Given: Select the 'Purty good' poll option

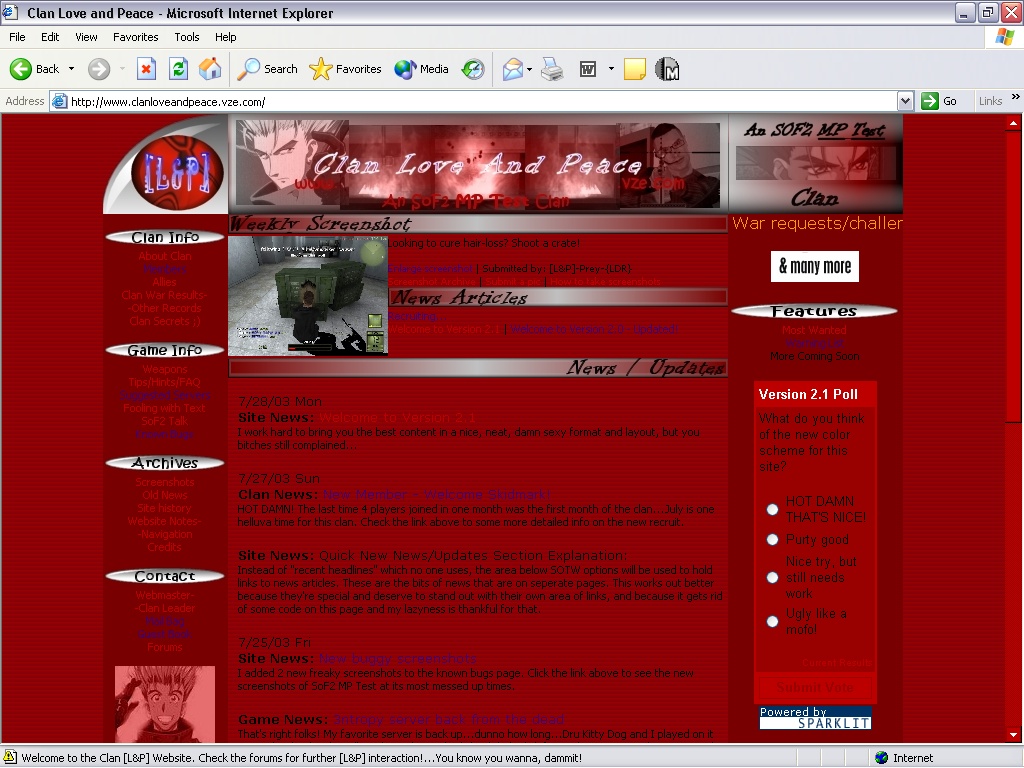Looking at the screenshot, I should 773,539.
